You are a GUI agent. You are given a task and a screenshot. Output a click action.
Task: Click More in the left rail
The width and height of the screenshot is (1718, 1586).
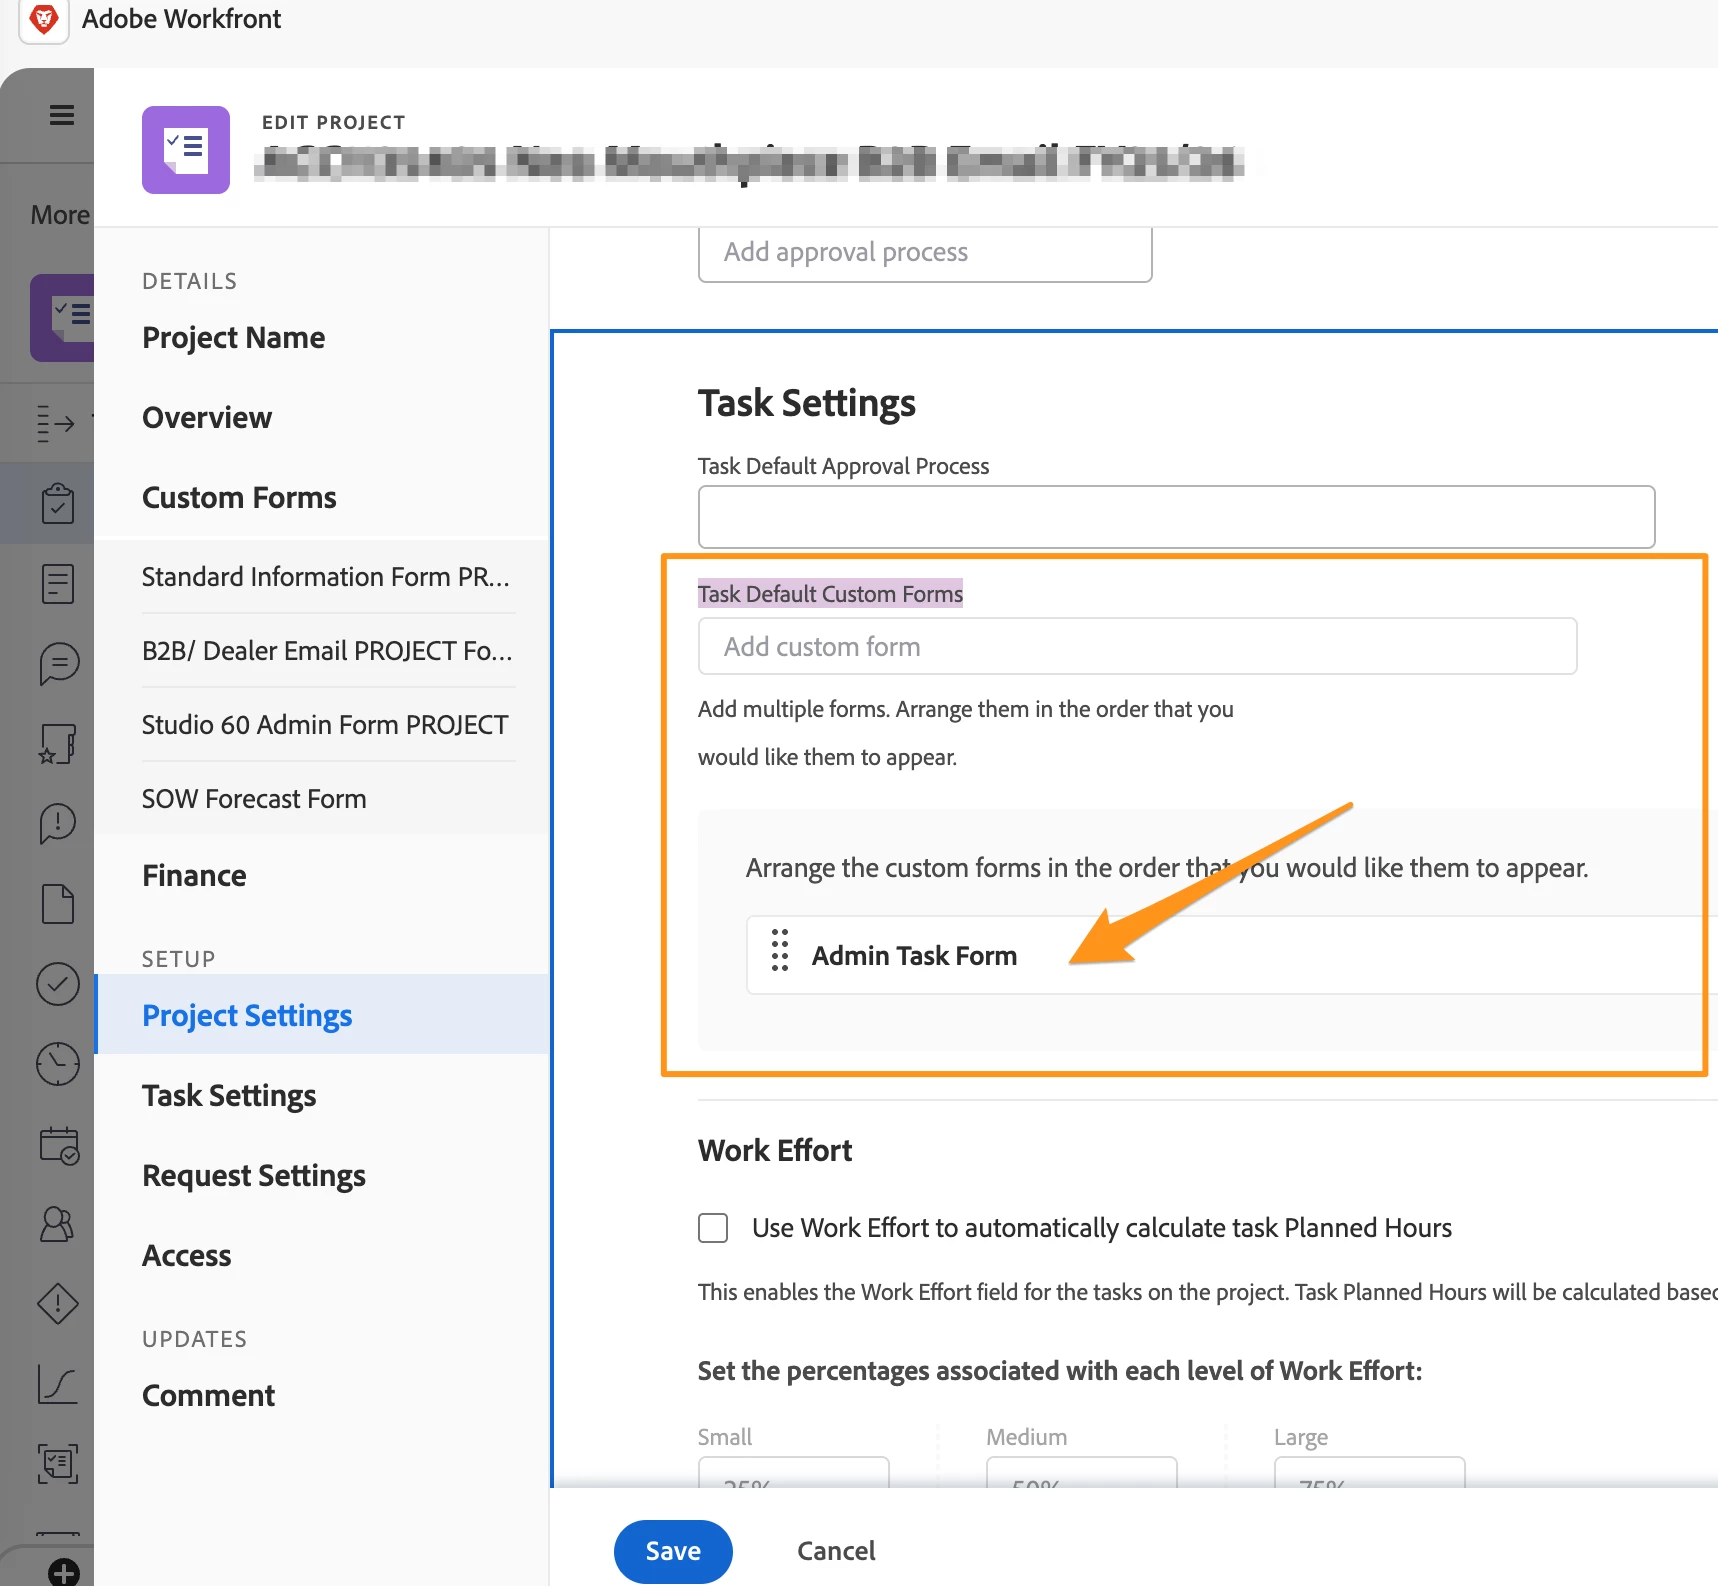pyautogui.click(x=60, y=215)
